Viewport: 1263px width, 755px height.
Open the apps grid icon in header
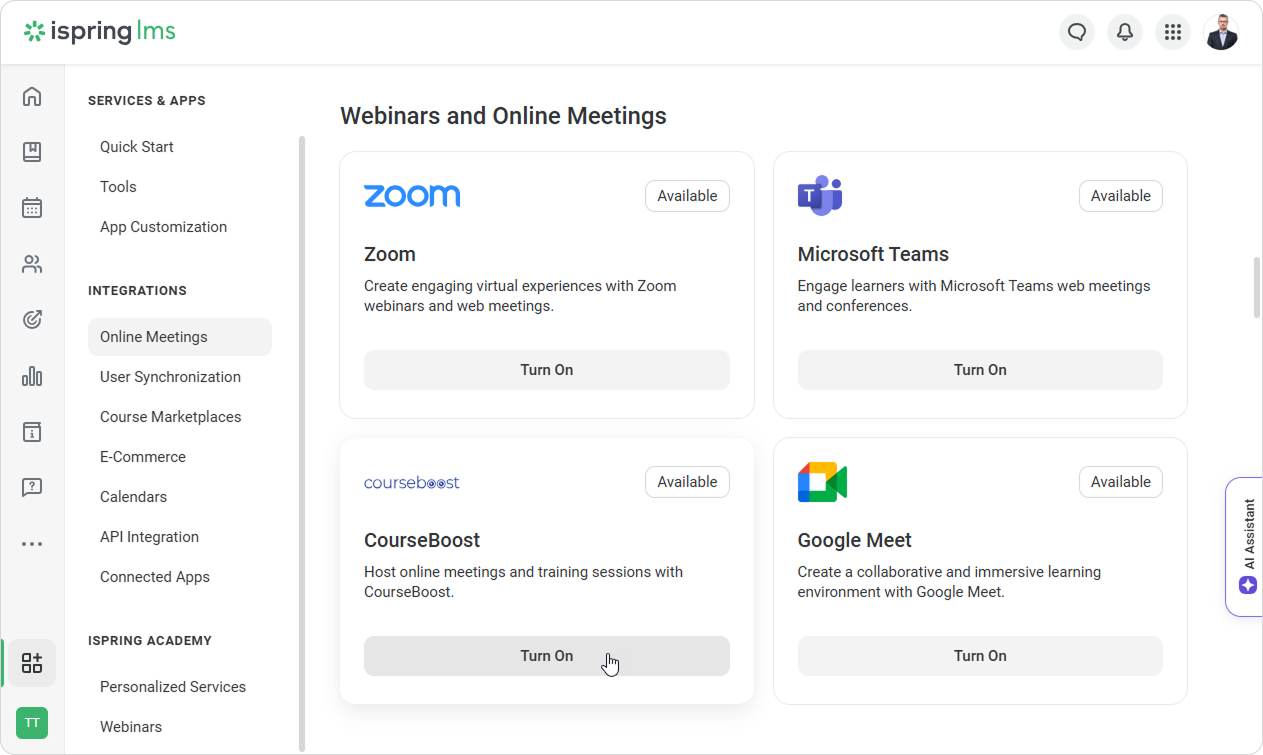pos(1173,32)
